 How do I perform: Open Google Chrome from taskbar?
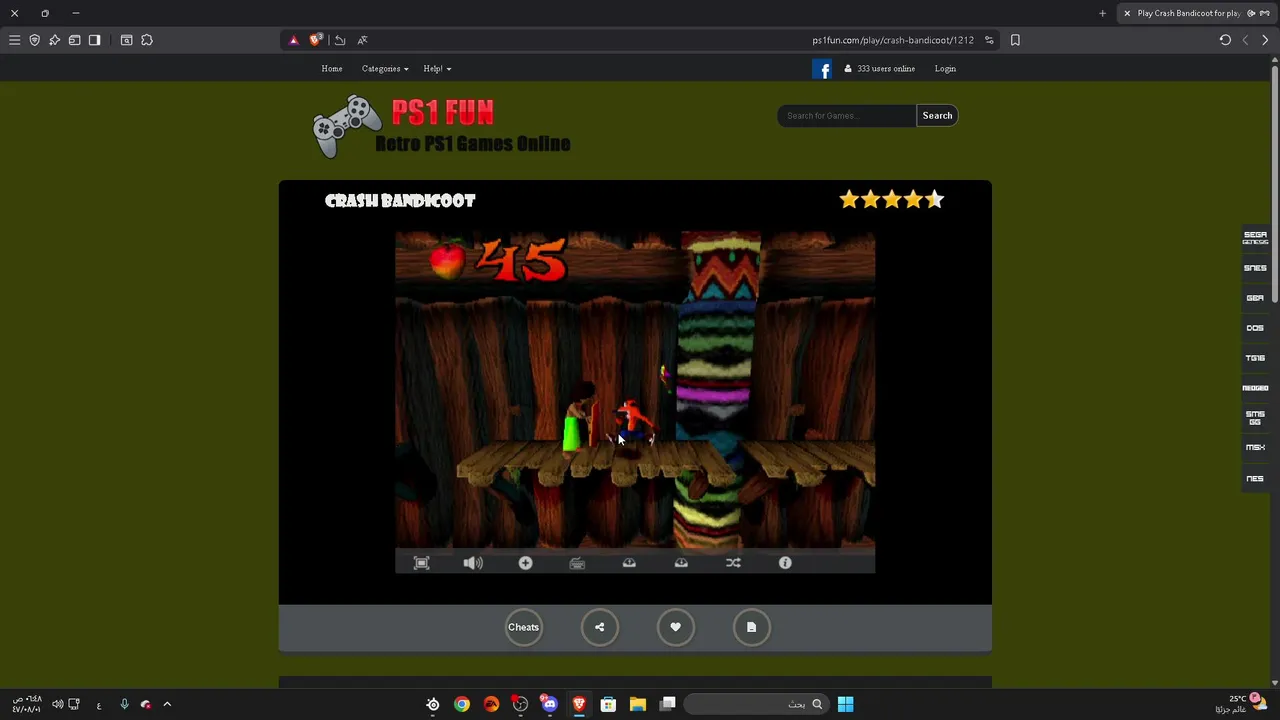coord(461,704)
